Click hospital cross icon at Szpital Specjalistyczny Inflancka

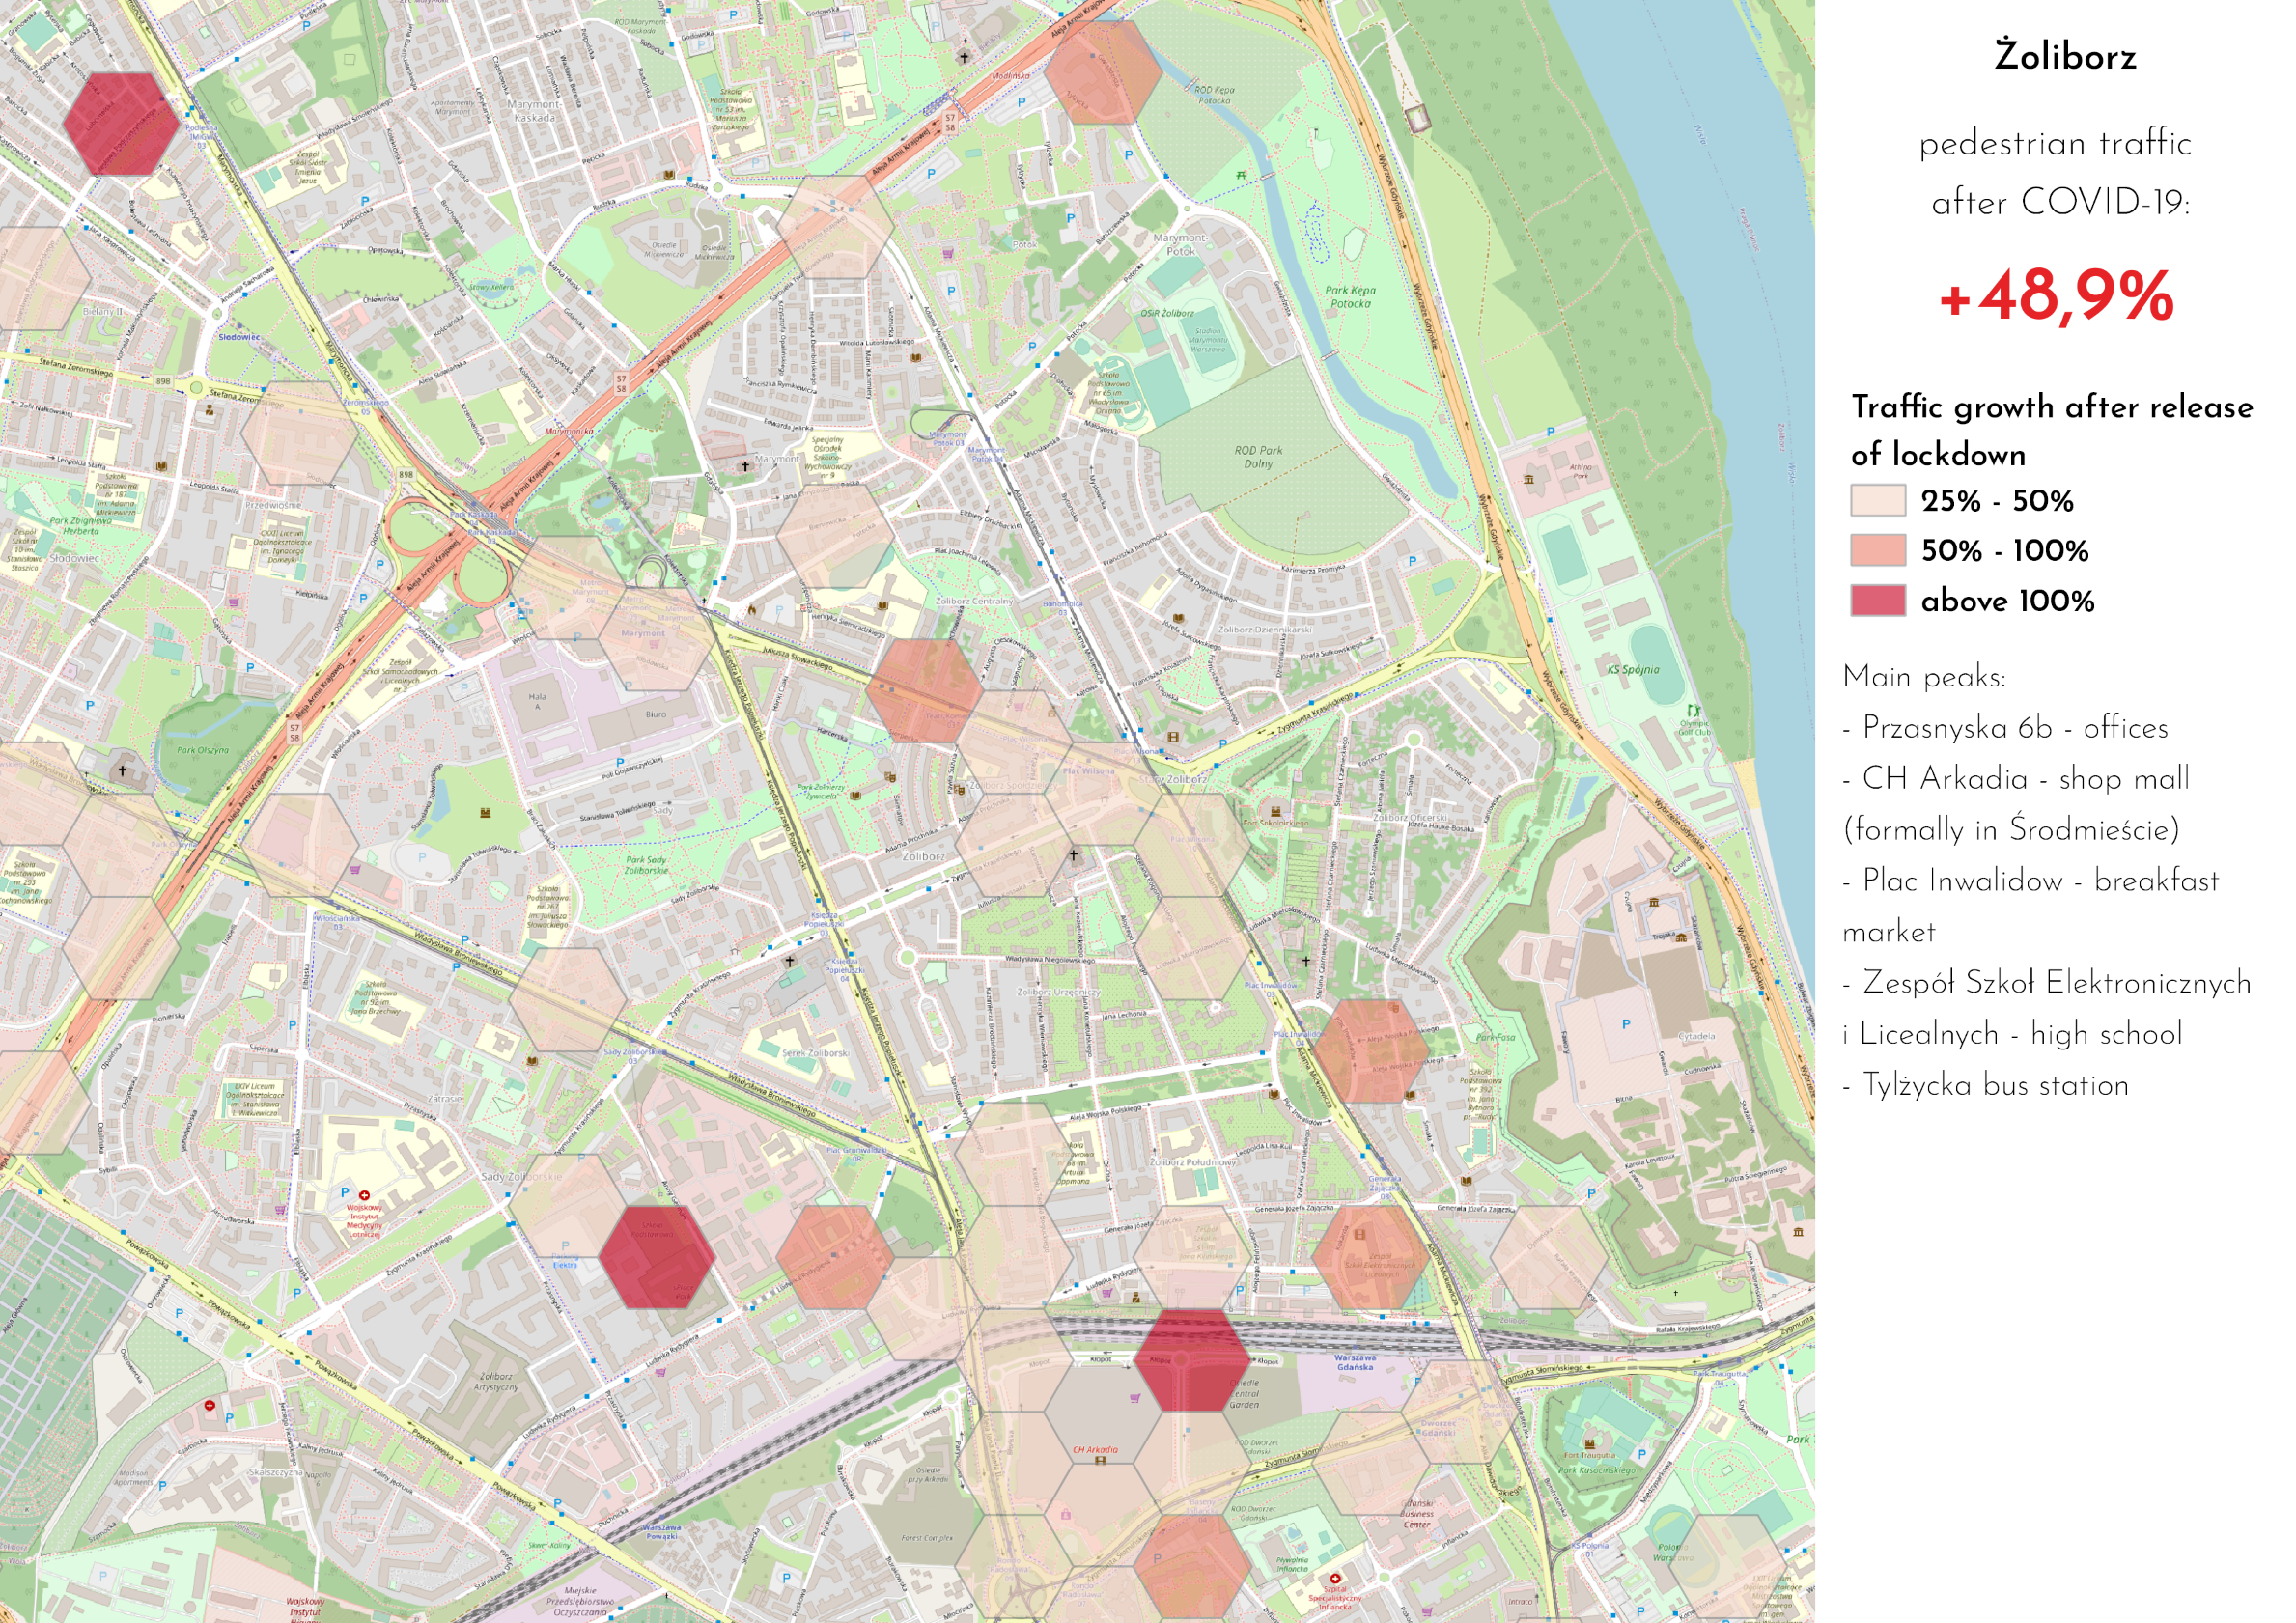[1335, 1578]
